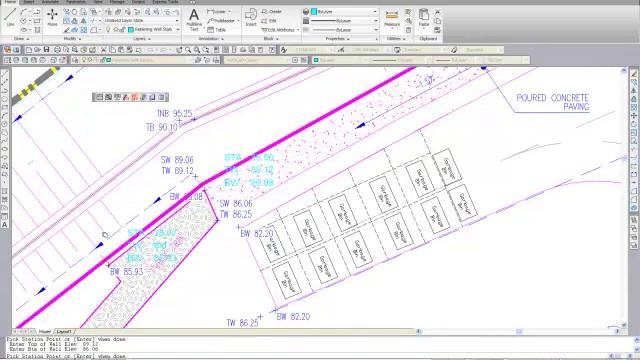
Task: Select the Line tool in Draw panel
Action: tap(10, 17)
